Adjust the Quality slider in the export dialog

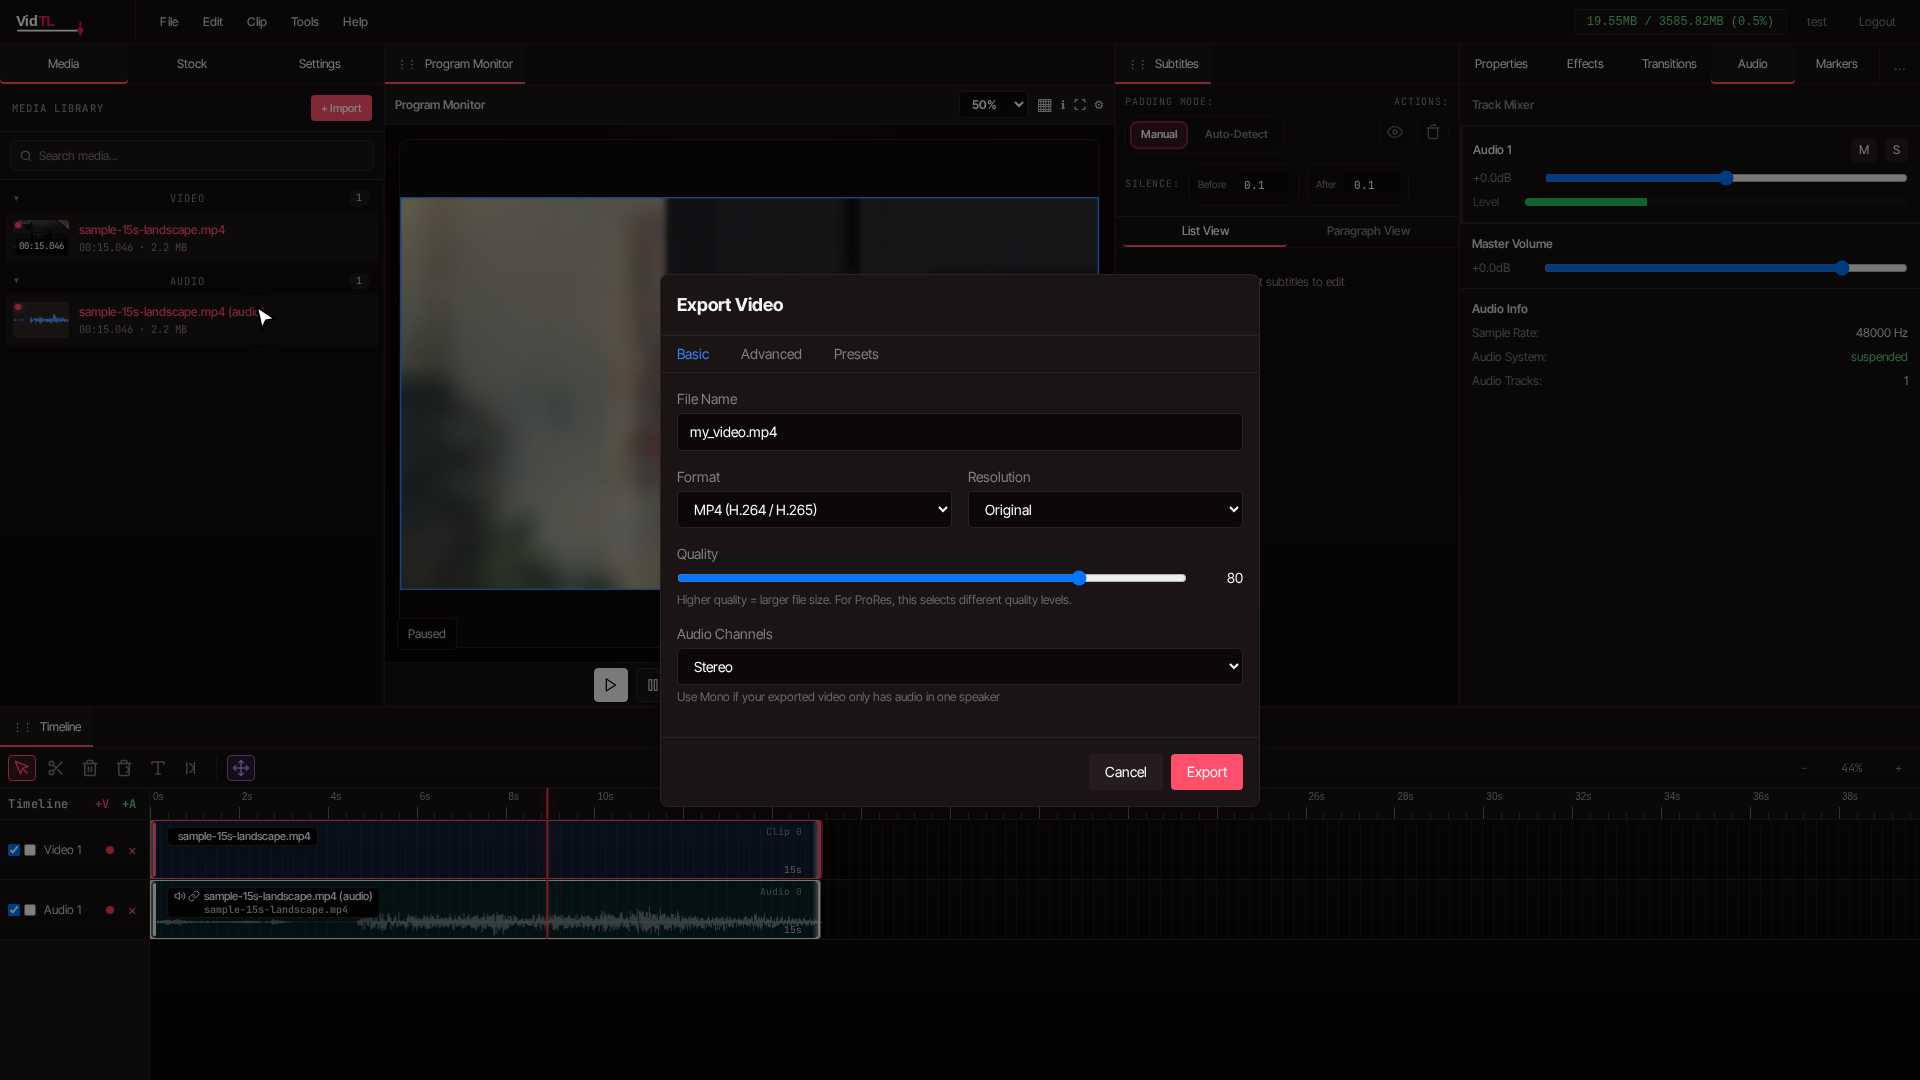(x=932, y=578)
